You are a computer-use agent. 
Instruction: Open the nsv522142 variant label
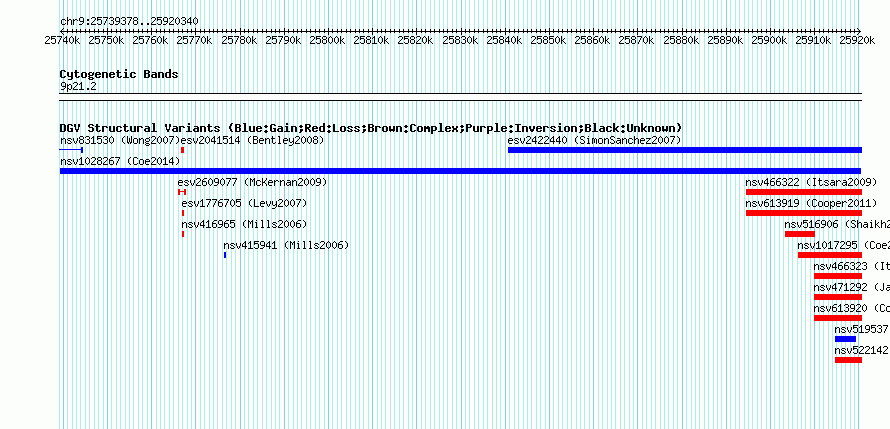(861, 350)
